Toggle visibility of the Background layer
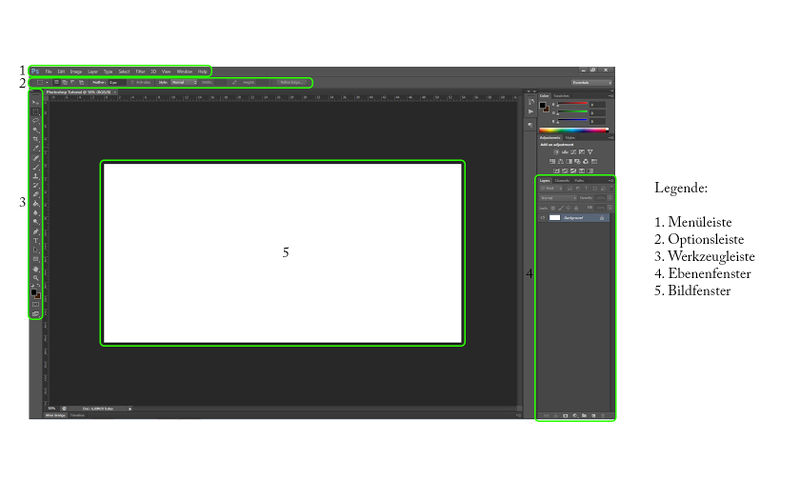The height and width of the screenshot is (500, 800). (x=541, y=217)
